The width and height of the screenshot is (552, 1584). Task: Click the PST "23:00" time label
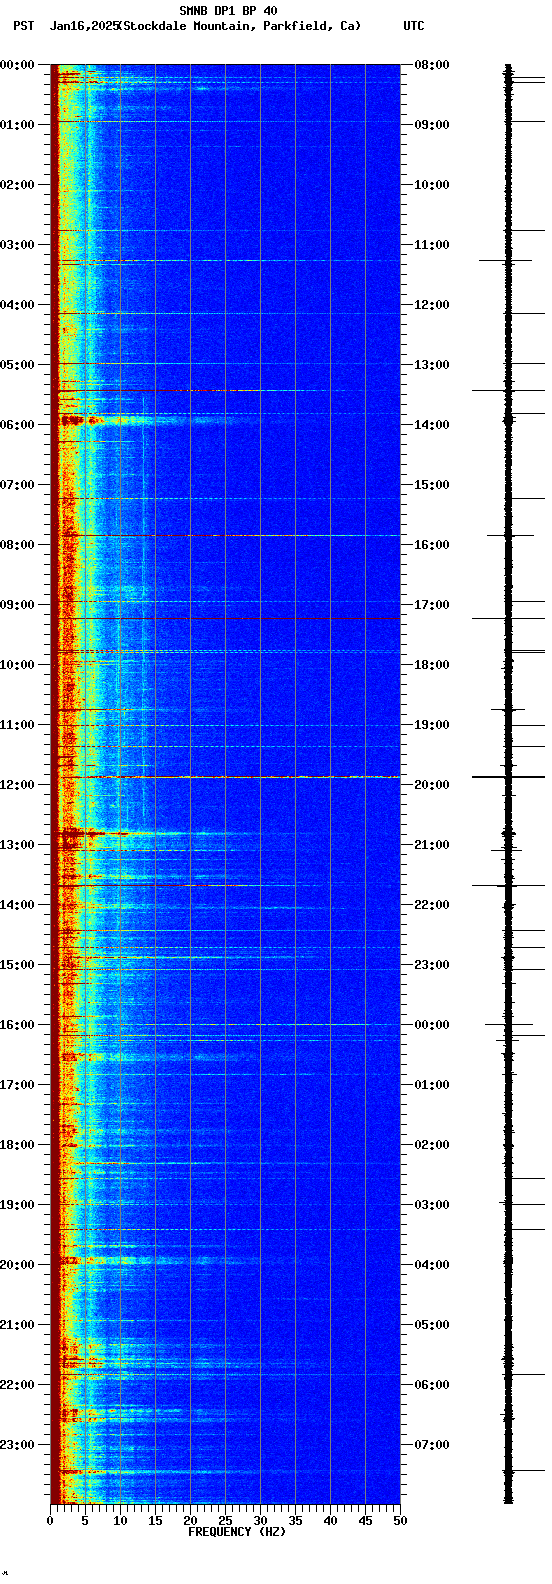pyautogui.click(x=17, y=1445)
